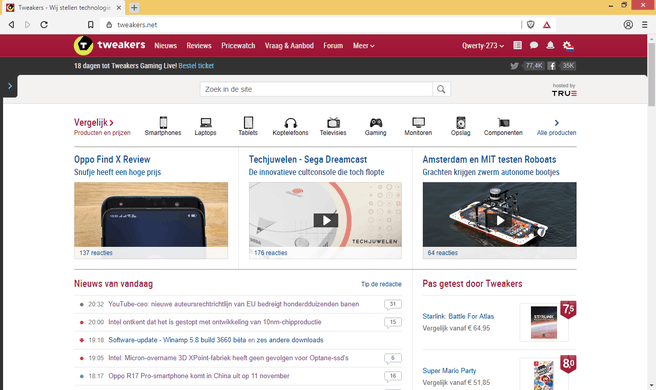The width and height of the screenshot is (656, 390).
Task: Select the Tablets category icon
Action: click(248, 123)
